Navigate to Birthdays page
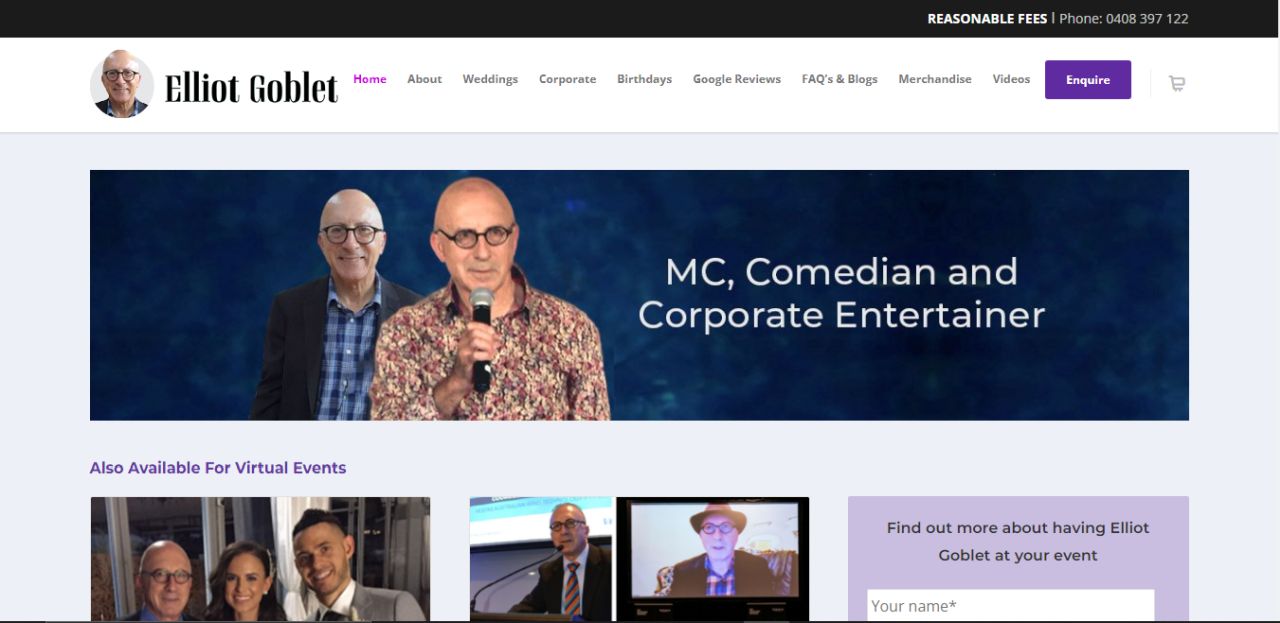 tap(644, 79)
